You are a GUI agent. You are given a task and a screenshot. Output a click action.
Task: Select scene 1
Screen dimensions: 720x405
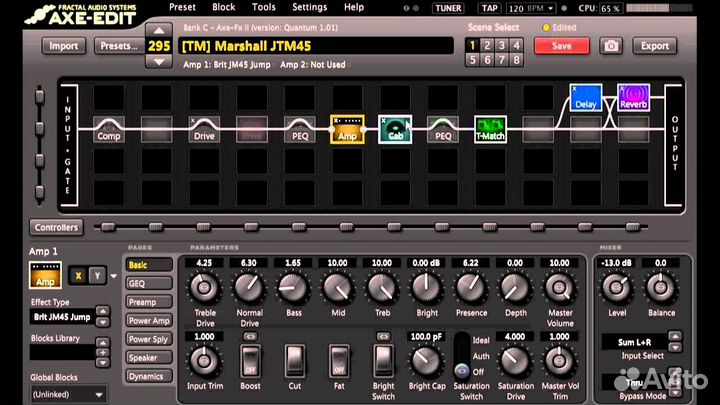[x=472, y=45]
